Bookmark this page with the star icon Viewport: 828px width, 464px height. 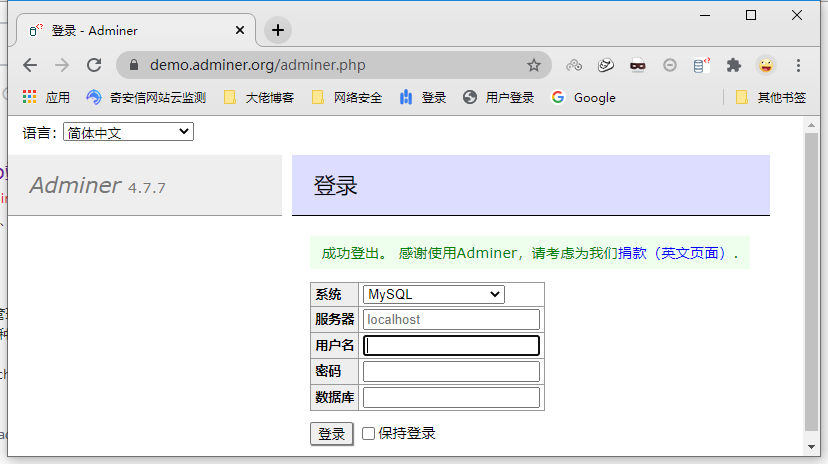click(x=534, y=65)
